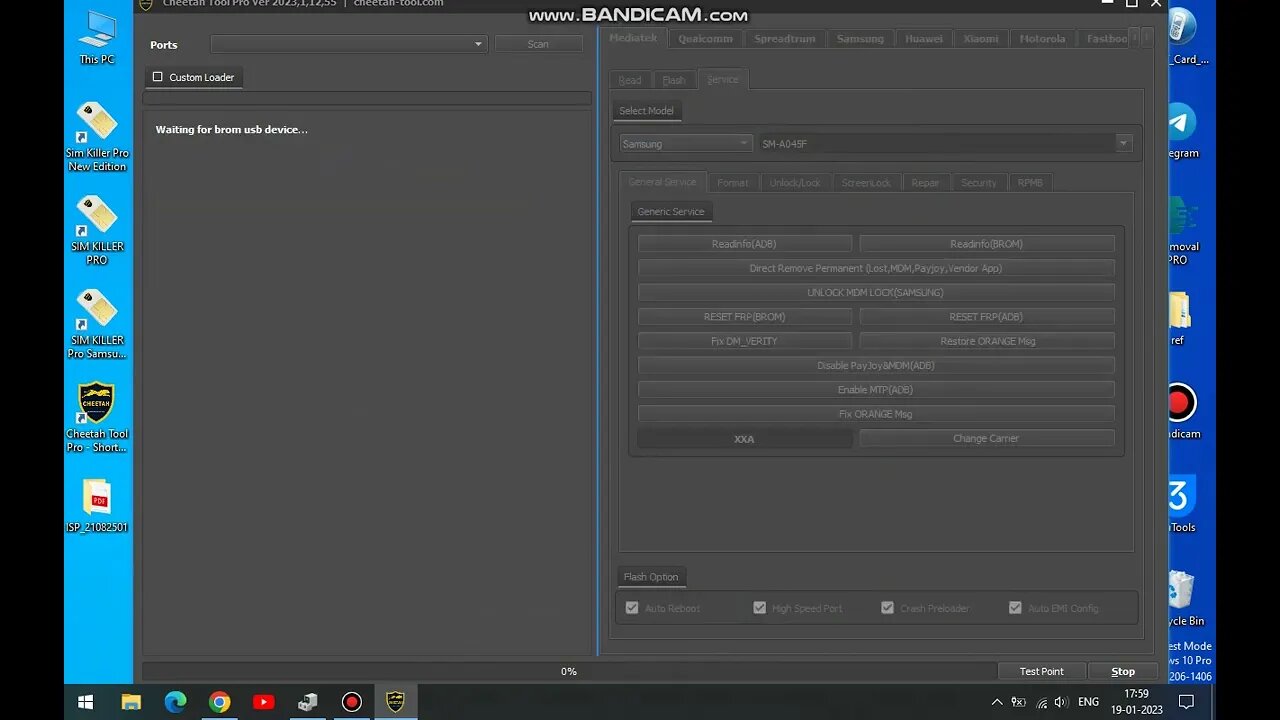Click the 0% progress bar
The width and height of the screenshot is (1280, 720).
tap(569, 671)
